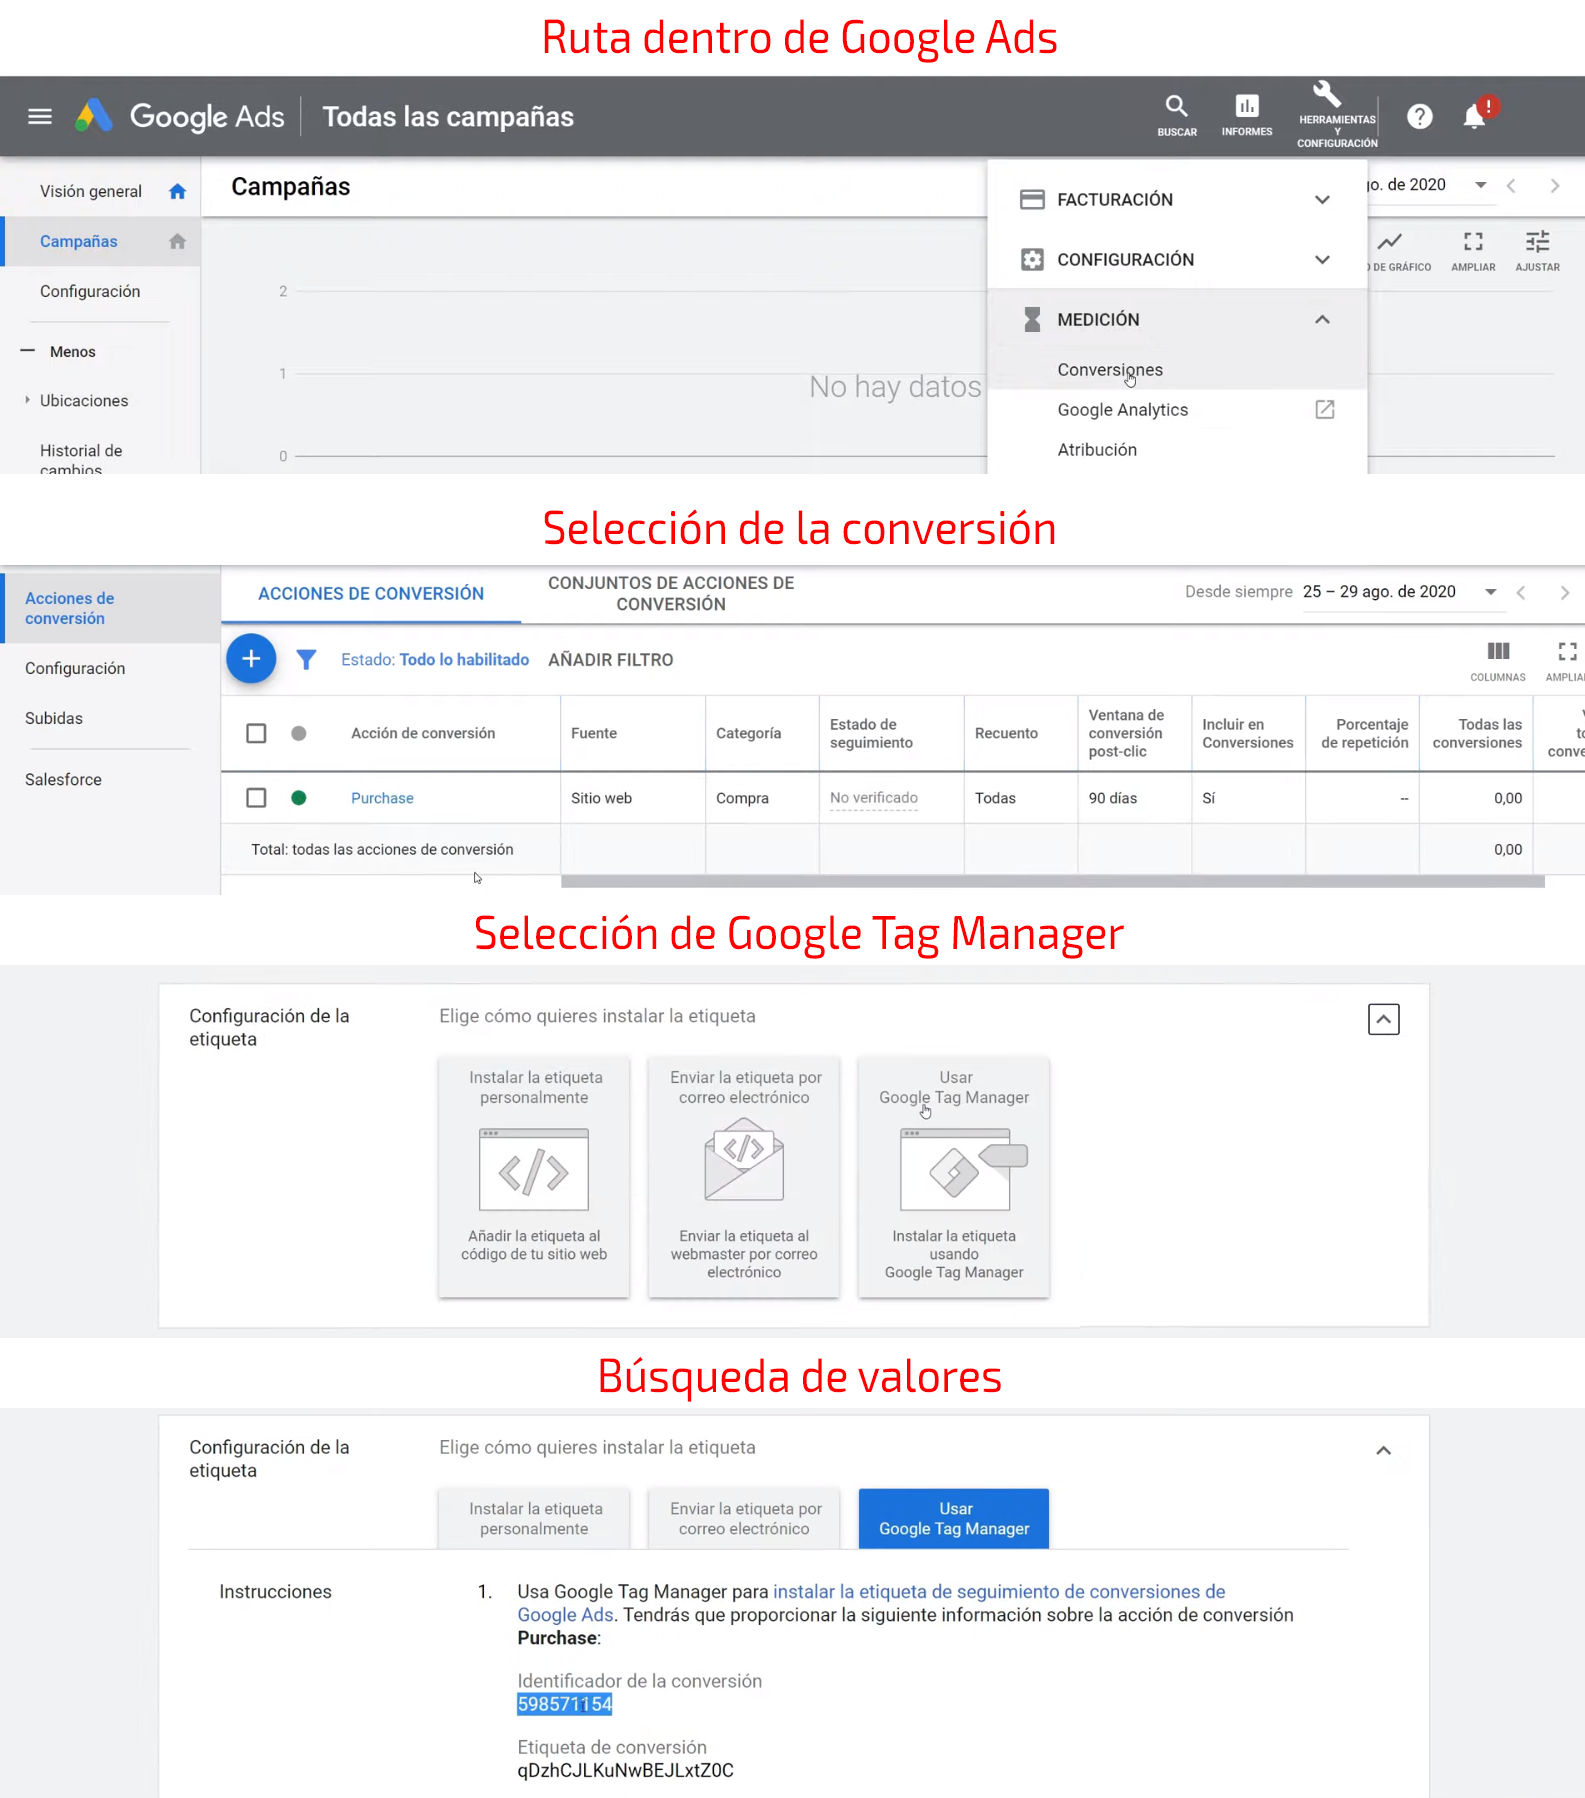Open Salesforce in conversions sidebar
1585x1798 pixels.
point(63,779)
